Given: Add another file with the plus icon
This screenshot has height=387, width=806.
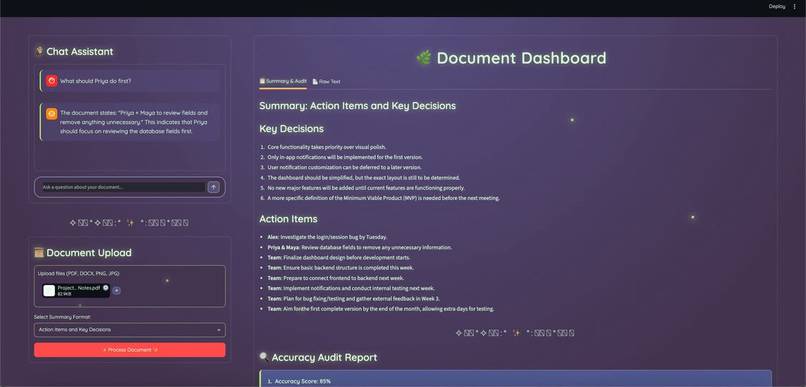Looking at the screenshot, I should point(117,290).
